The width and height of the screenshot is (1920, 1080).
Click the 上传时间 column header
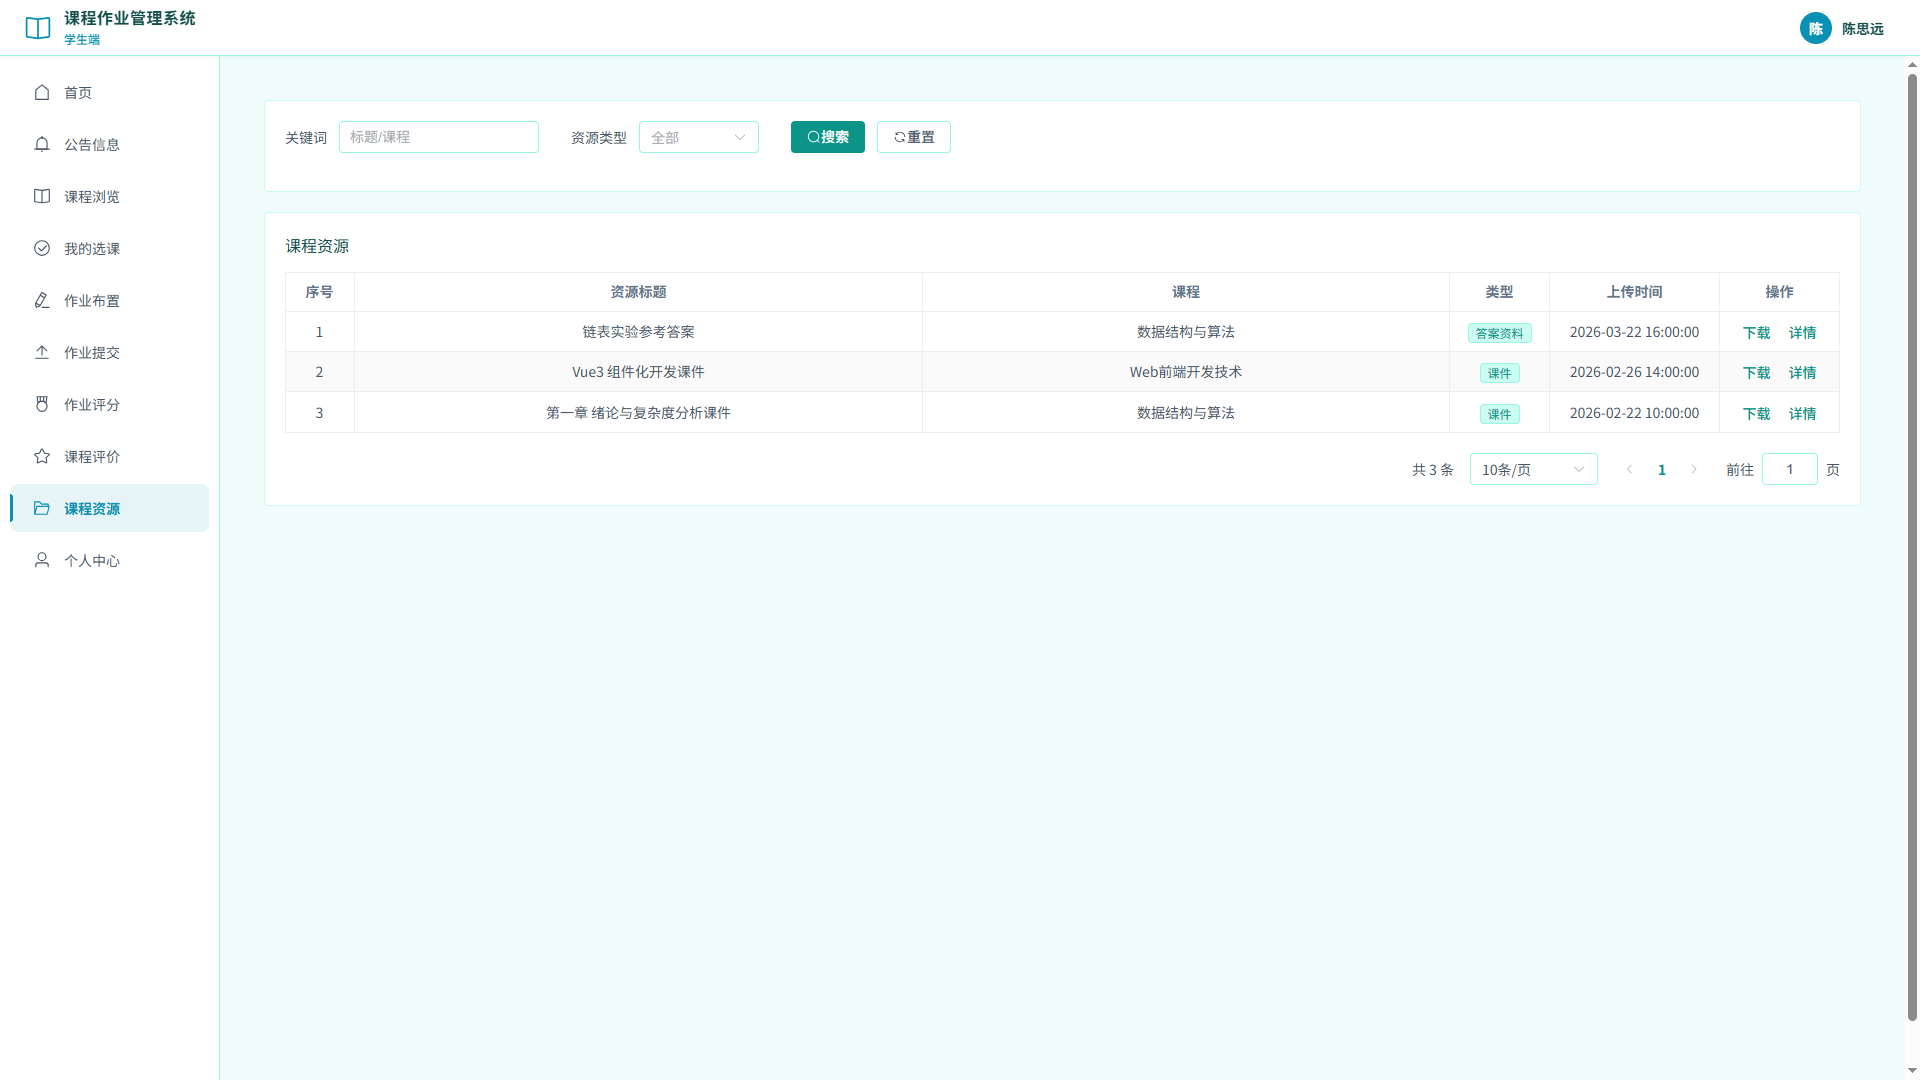click(1635, 292)
